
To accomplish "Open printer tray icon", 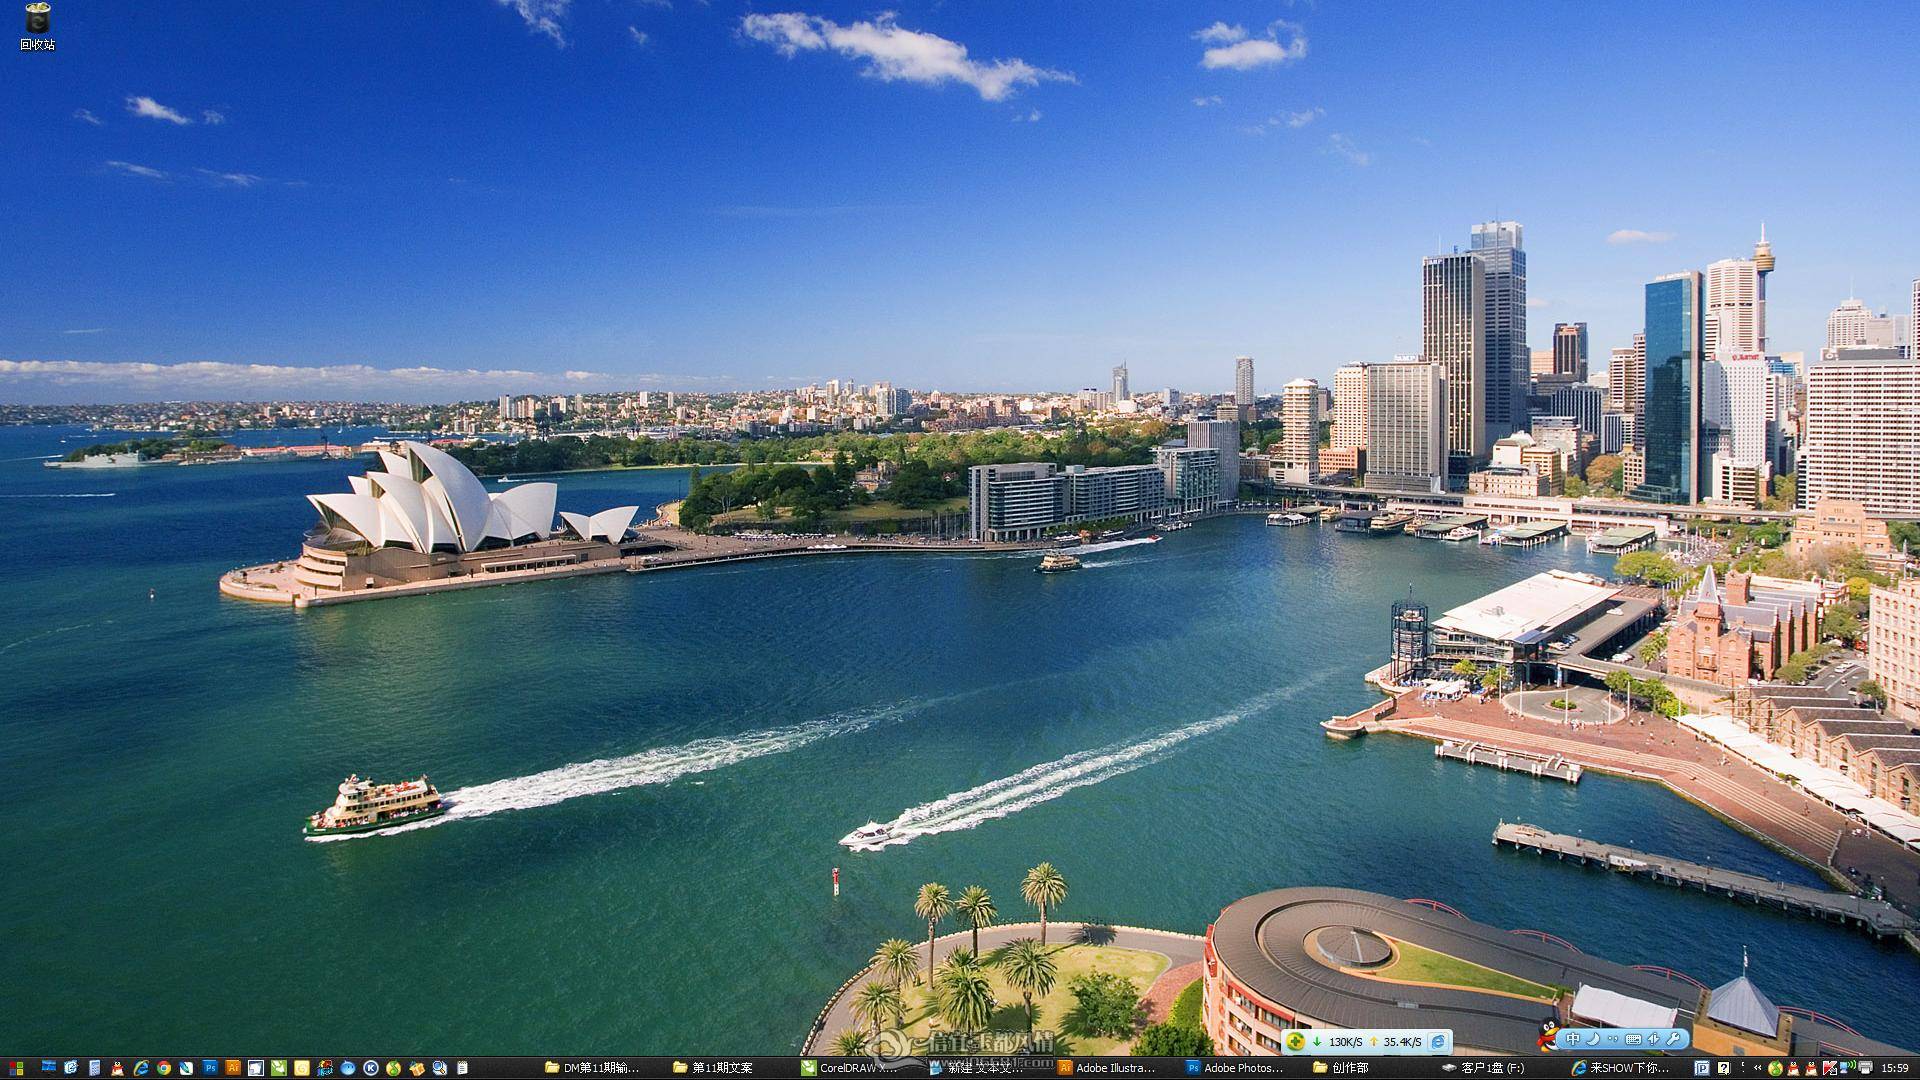I will click(1865, 1068).
